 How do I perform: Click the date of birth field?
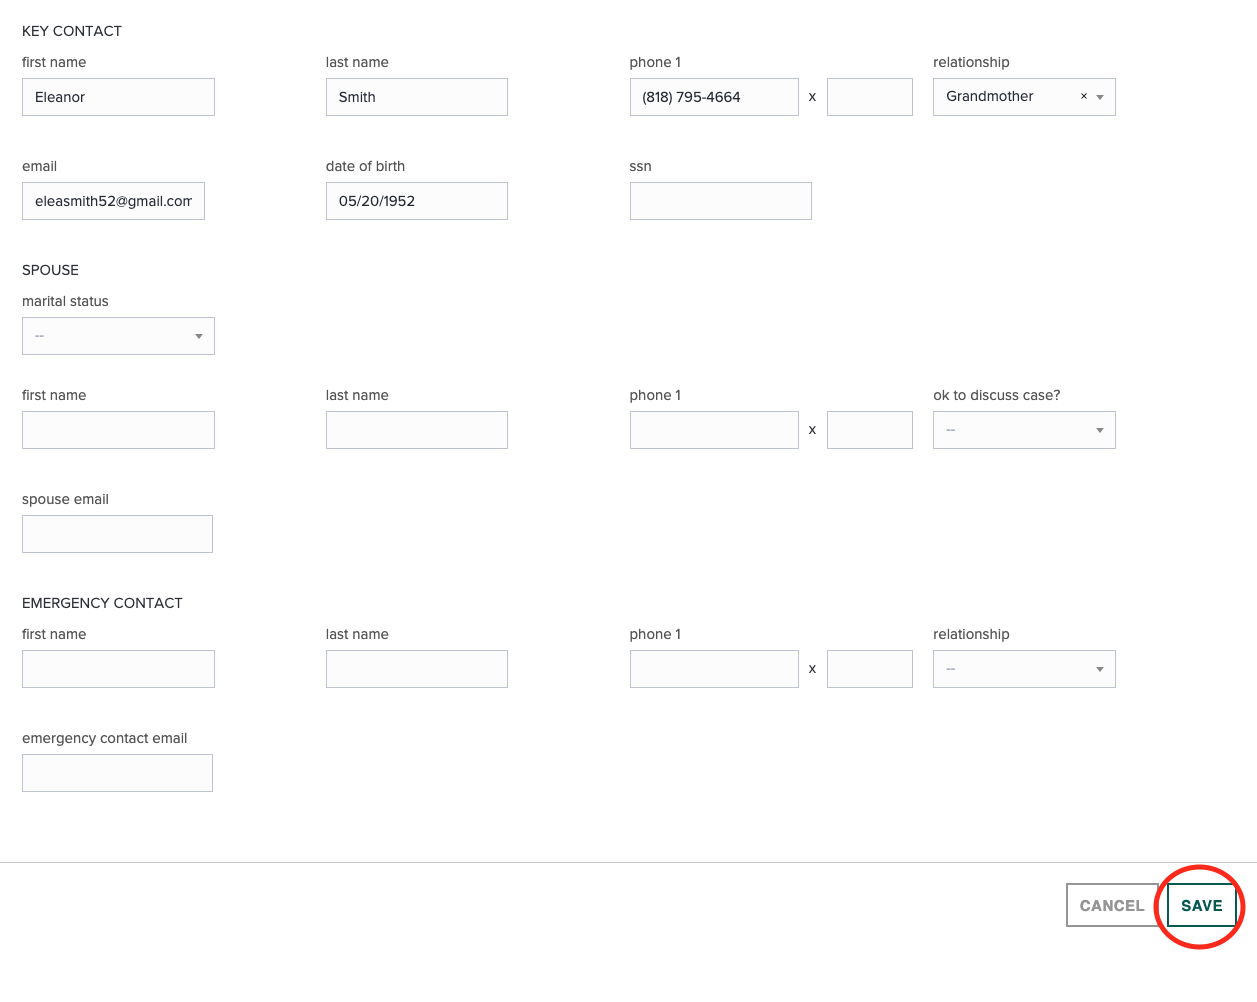tap(416, 200)
